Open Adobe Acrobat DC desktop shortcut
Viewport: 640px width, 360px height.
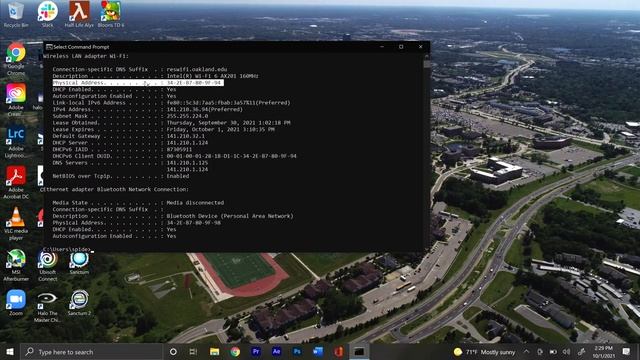coord(16,182)
